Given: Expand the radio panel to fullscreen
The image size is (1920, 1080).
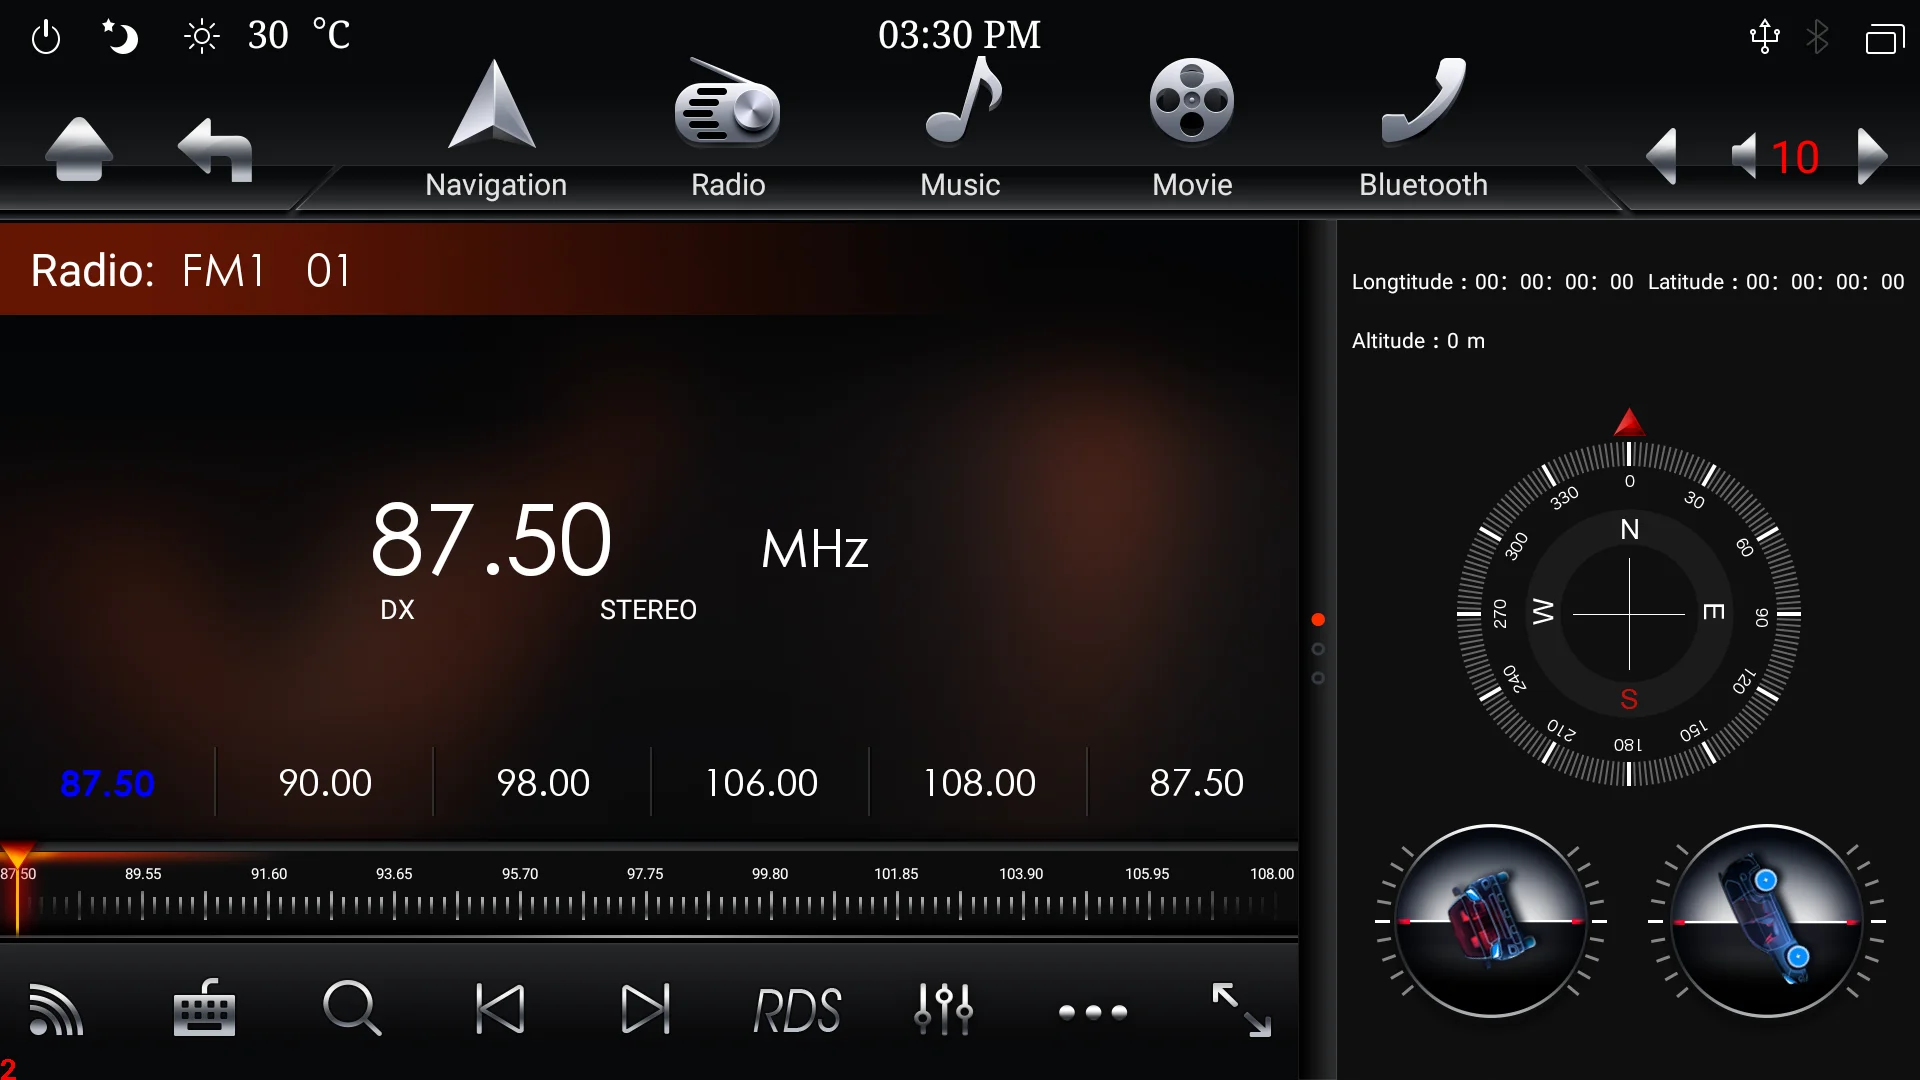Looking at the screenshot, I should click(1241, 1010).
